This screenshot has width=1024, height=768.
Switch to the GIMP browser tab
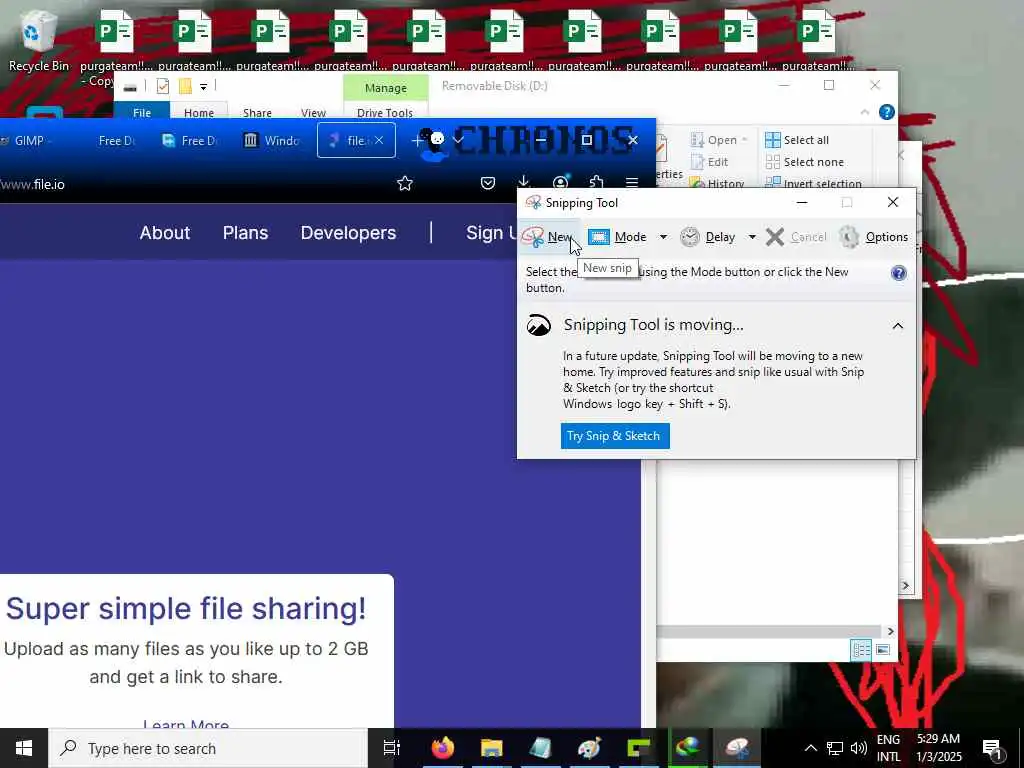pyautogui.click(x=24, y=140)
